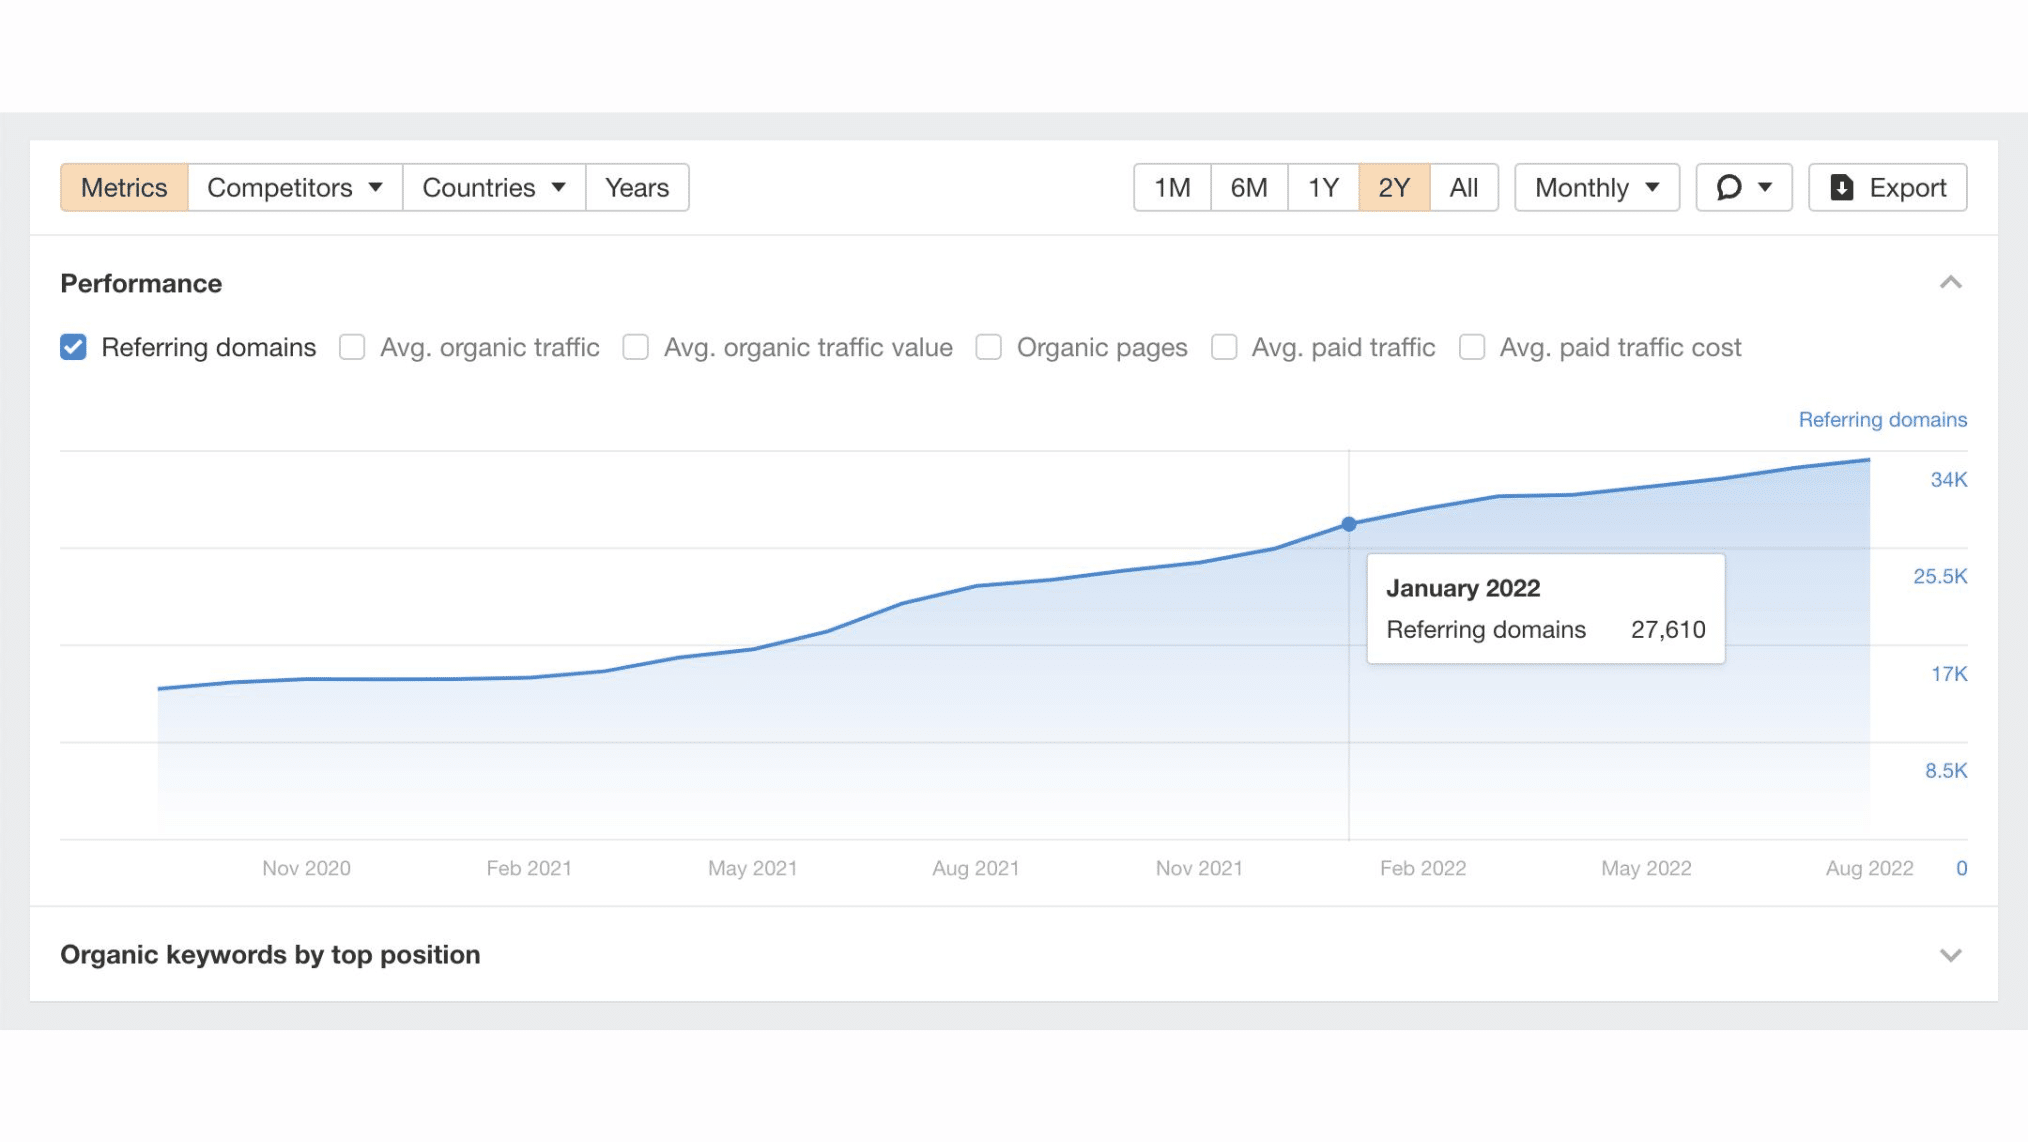The height and width of the screenshot is (1142, 2028).
Task: Open the Competitors dropdown
Action: 295,187
